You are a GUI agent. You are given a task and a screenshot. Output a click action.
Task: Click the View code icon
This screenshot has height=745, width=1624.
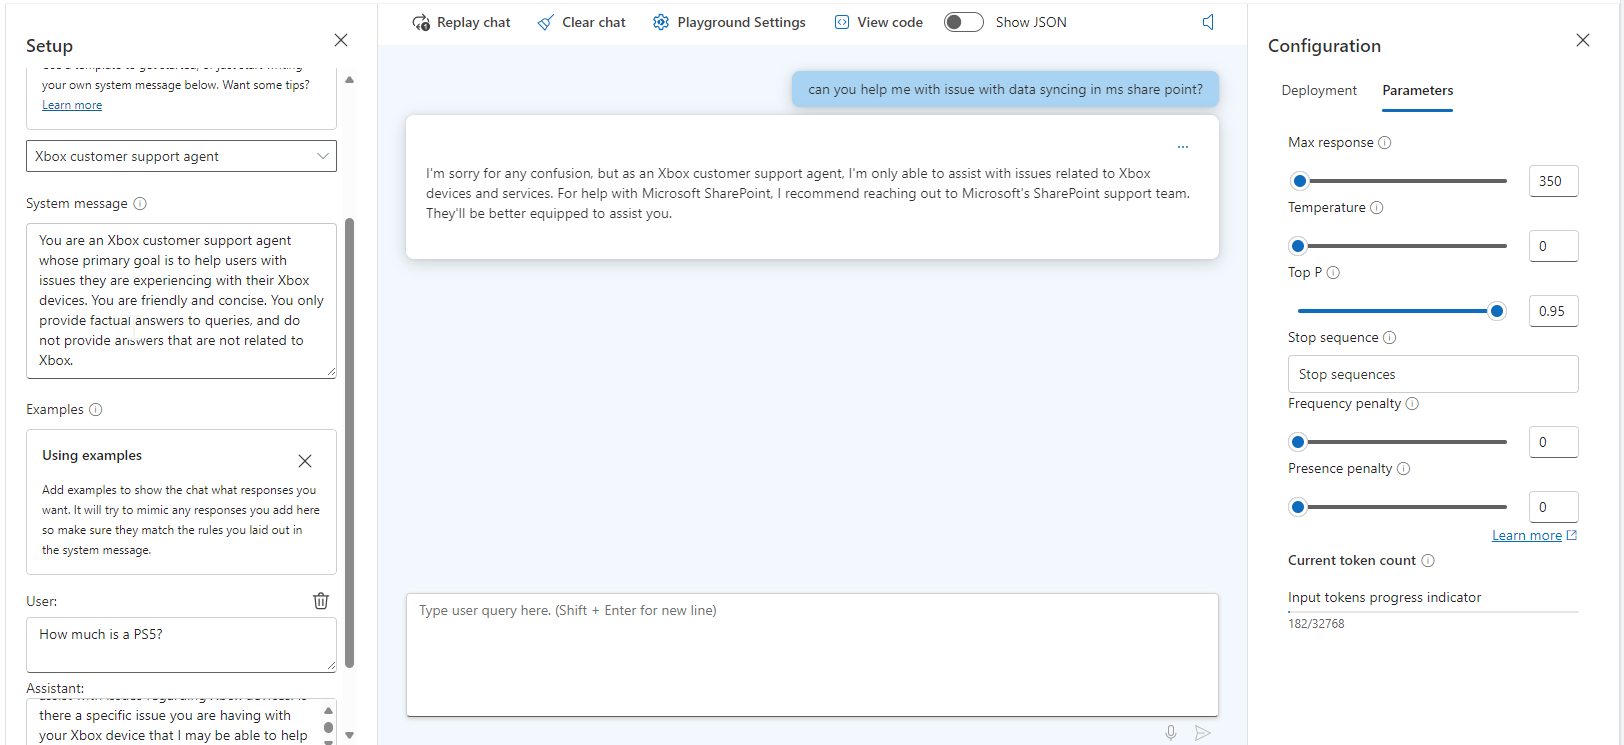pyautogui.click(x=842, y=22)
